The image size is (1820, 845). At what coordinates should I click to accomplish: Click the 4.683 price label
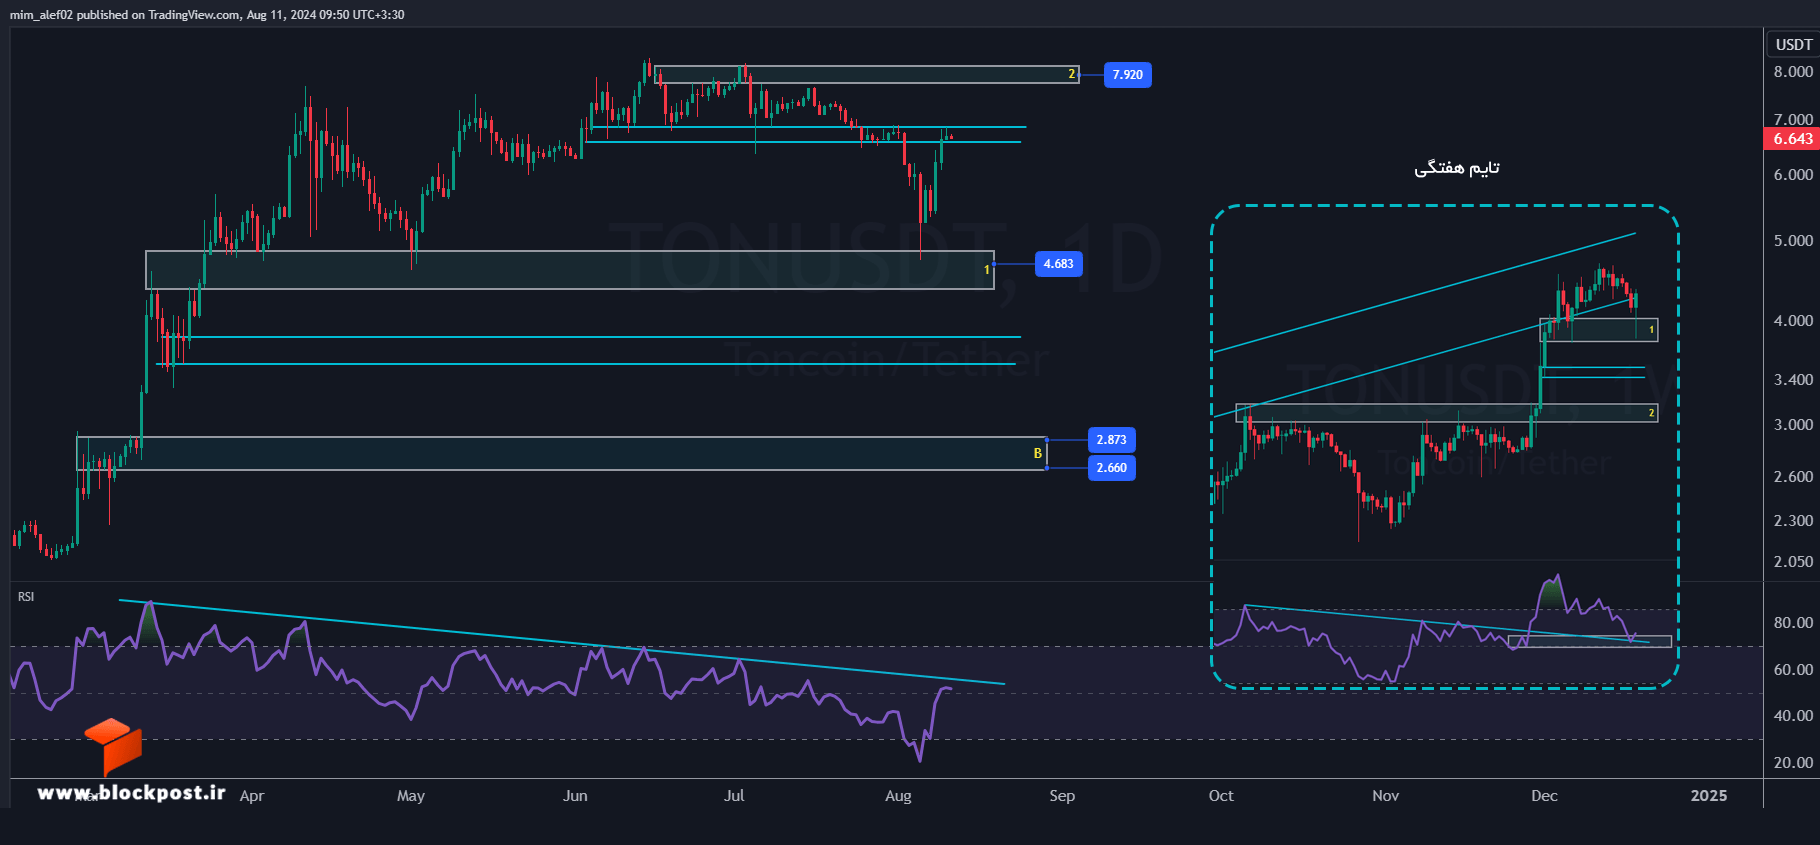1058,264
